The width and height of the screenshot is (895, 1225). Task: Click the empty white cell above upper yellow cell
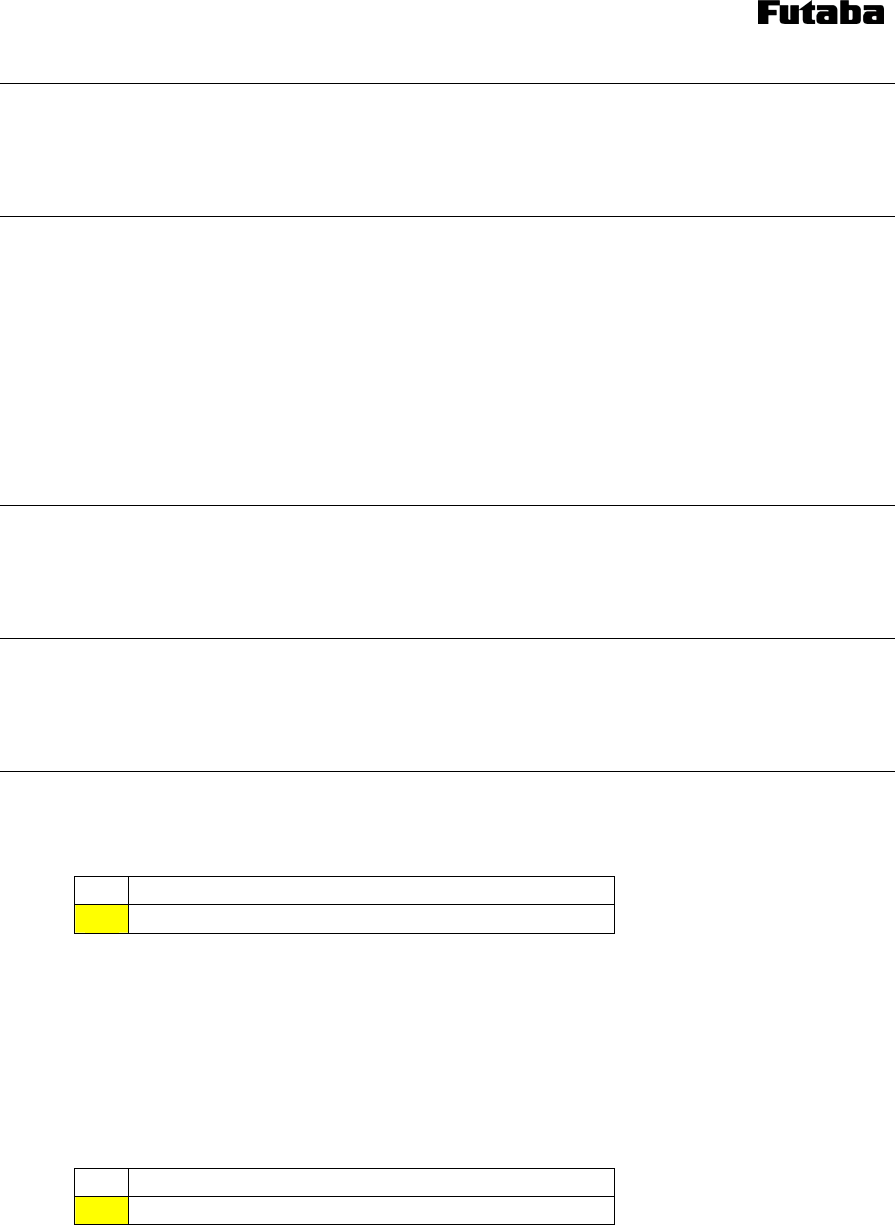tap(102, 891)
